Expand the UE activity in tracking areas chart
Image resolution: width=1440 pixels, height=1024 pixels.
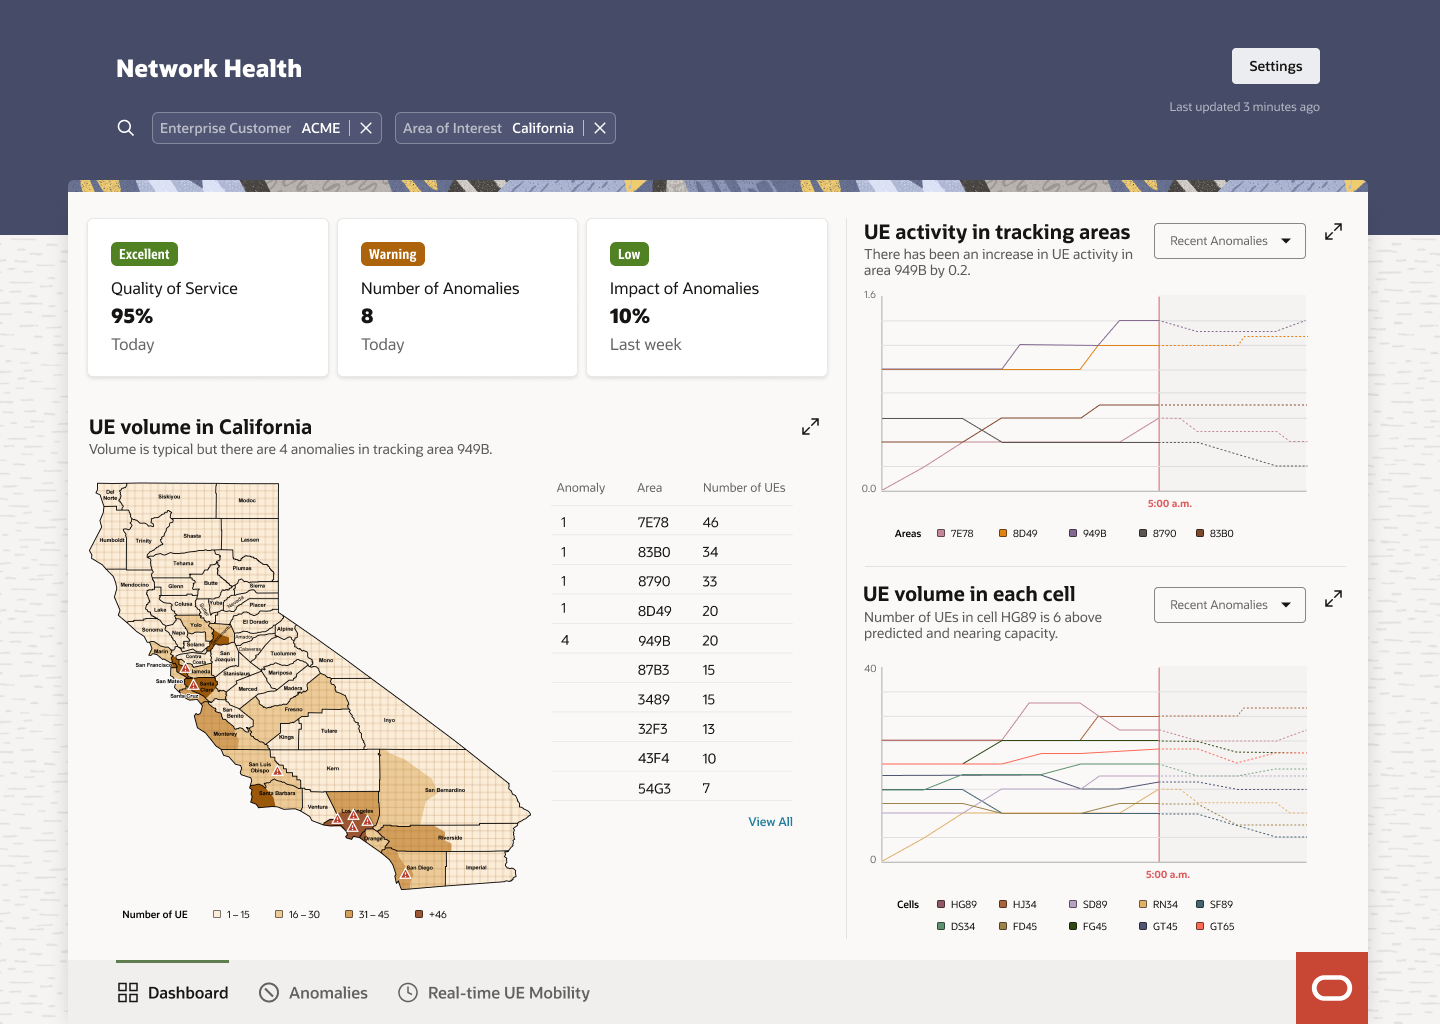coord(1333,232)
